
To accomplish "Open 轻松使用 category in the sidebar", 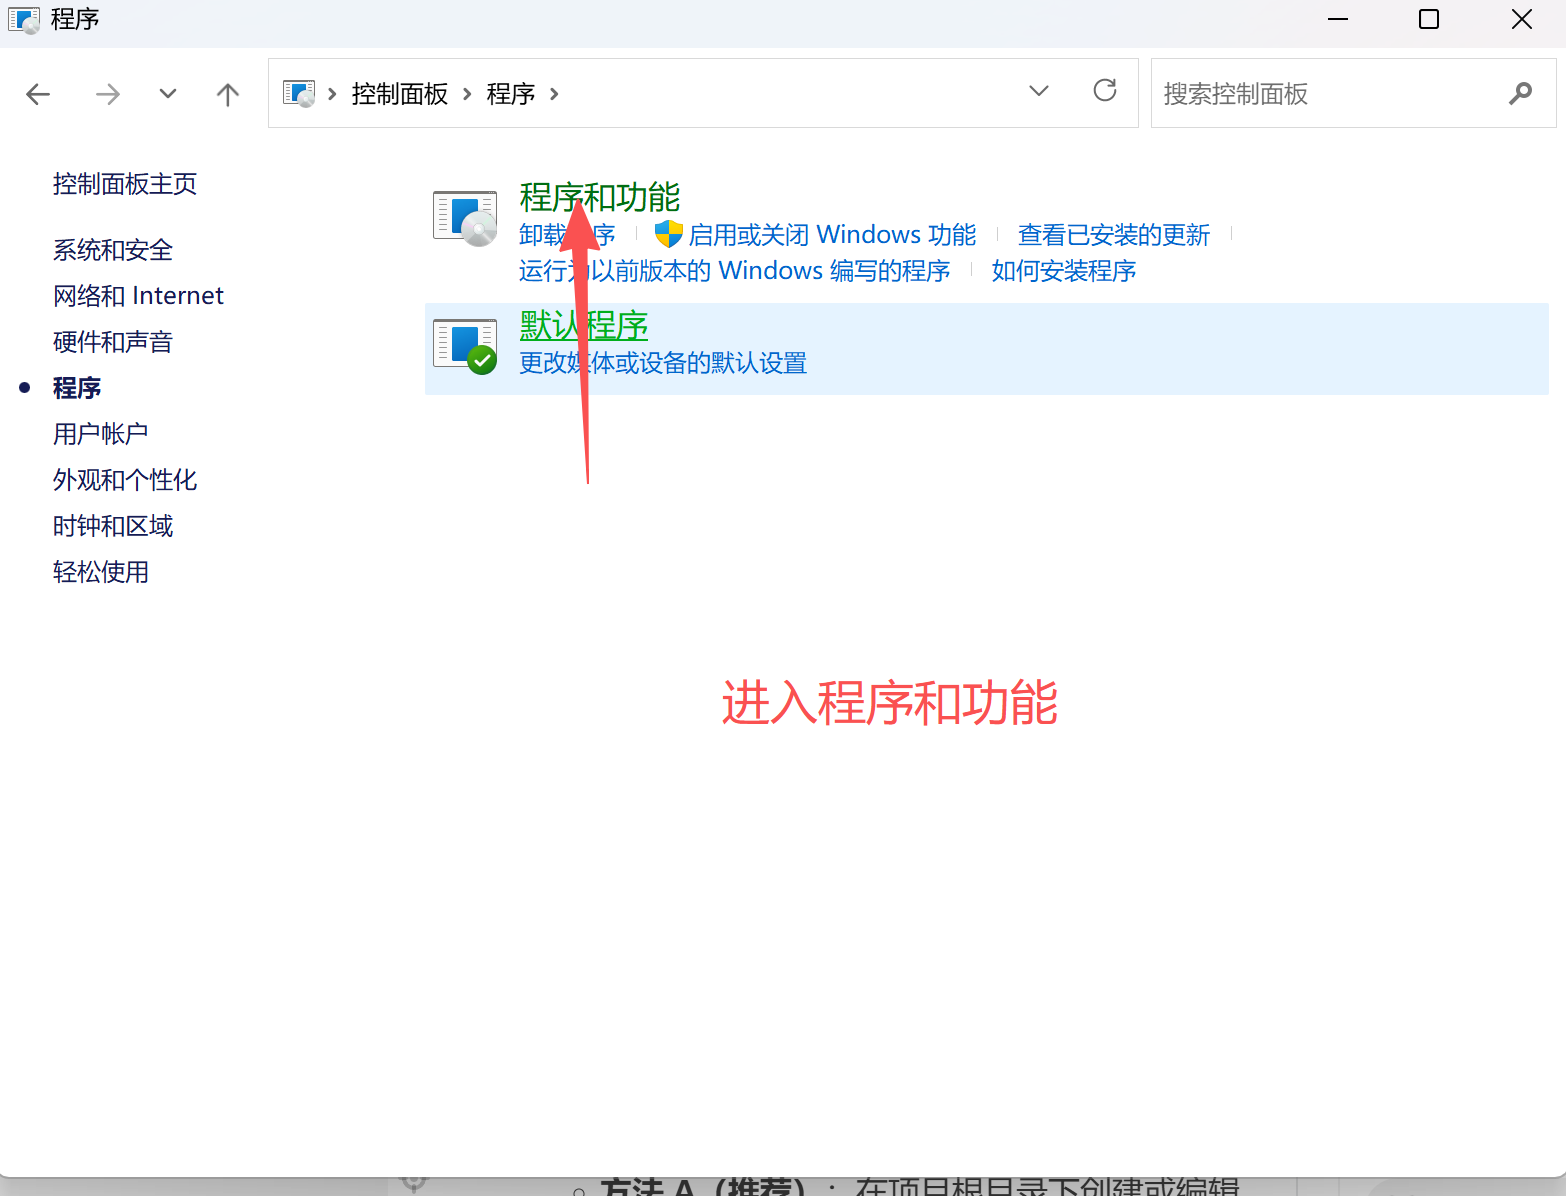I will pyautogui.click(x=100, y=571).
